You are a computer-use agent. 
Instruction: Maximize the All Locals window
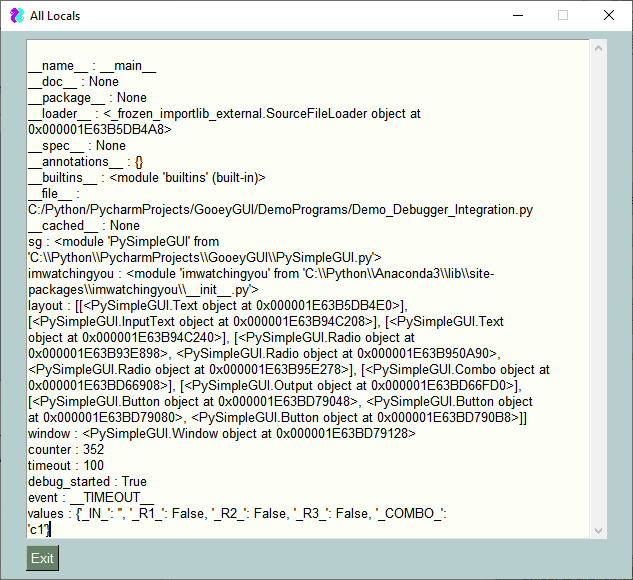563,15
